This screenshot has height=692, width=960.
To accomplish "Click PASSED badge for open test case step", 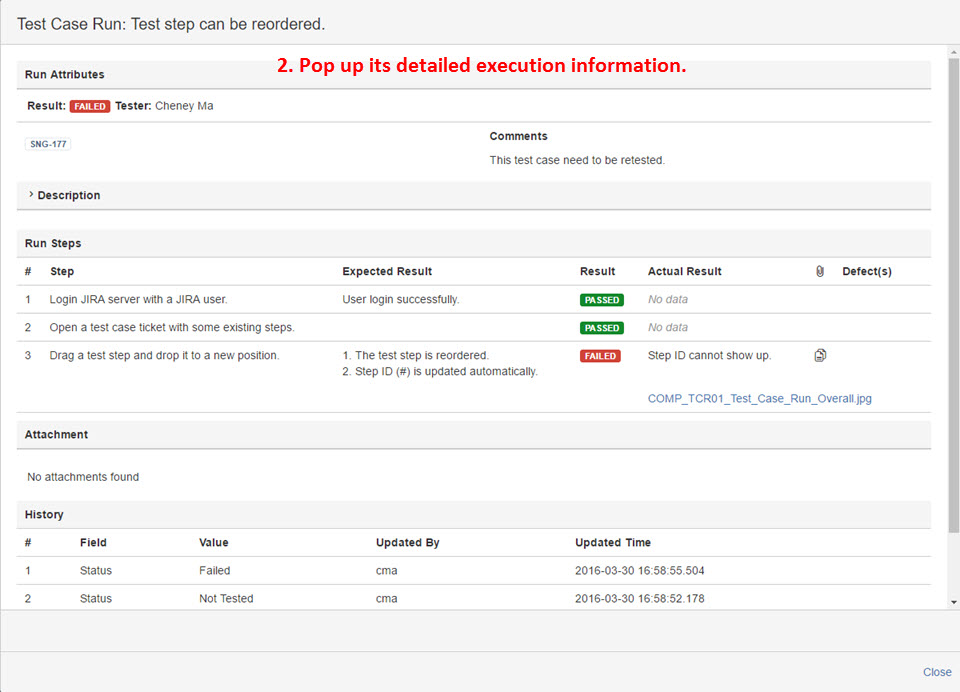I will tap(601, 328).
